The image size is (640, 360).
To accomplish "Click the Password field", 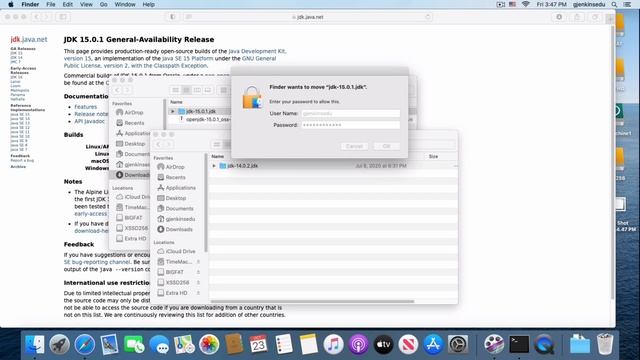I will (x=351, y=125).
